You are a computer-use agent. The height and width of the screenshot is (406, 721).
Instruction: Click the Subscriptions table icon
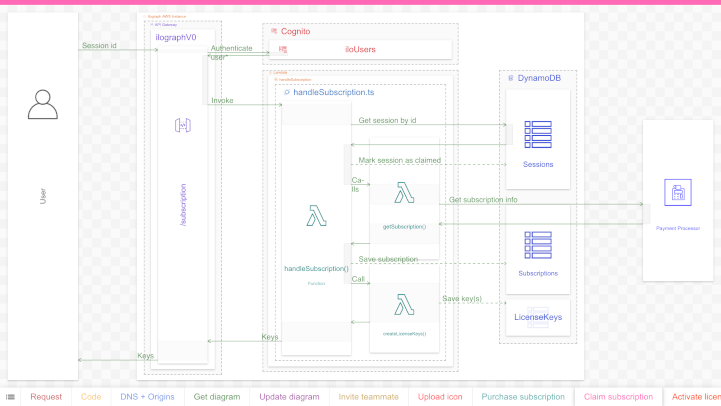tap(538, 245)
